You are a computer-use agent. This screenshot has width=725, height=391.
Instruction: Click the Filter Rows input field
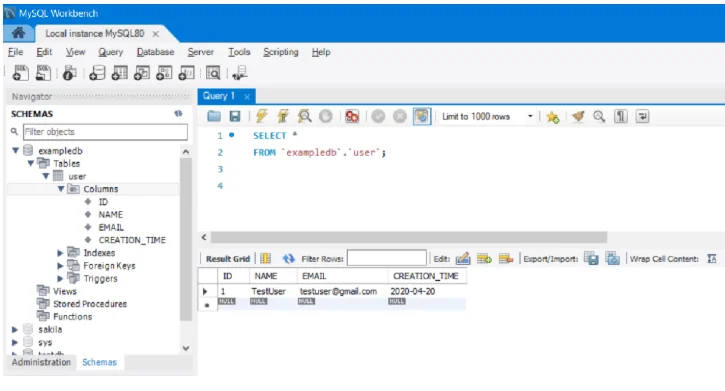tap(387, 258)
